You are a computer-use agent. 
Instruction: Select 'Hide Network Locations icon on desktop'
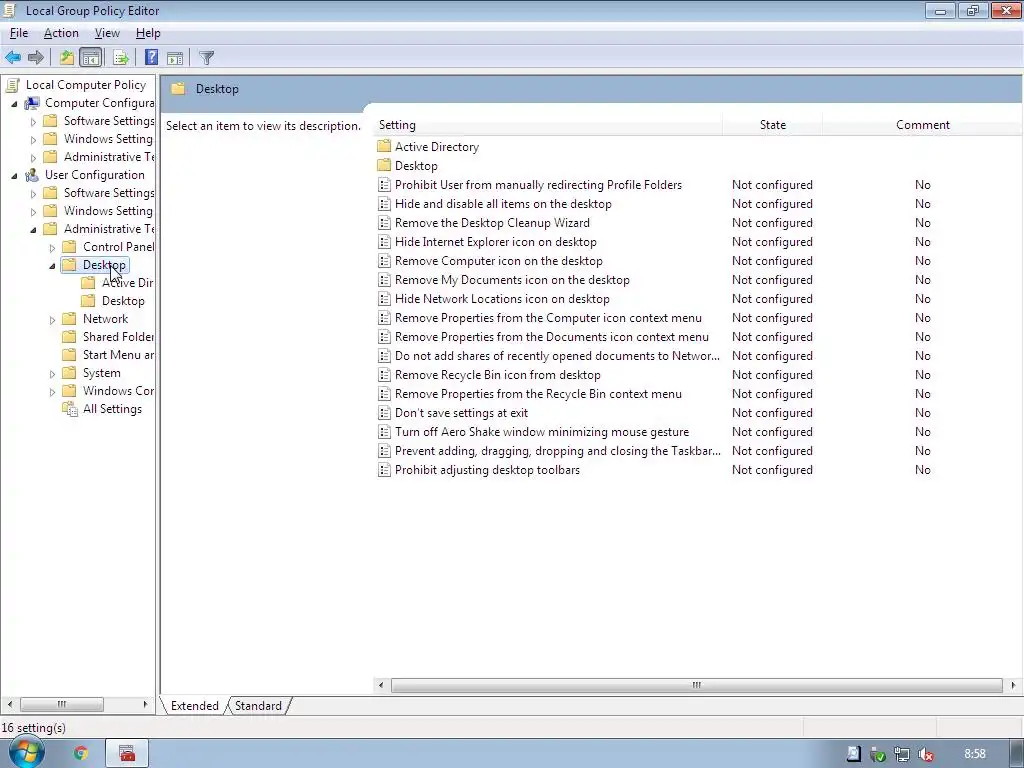pyautogui.click(x=502, y=298)
